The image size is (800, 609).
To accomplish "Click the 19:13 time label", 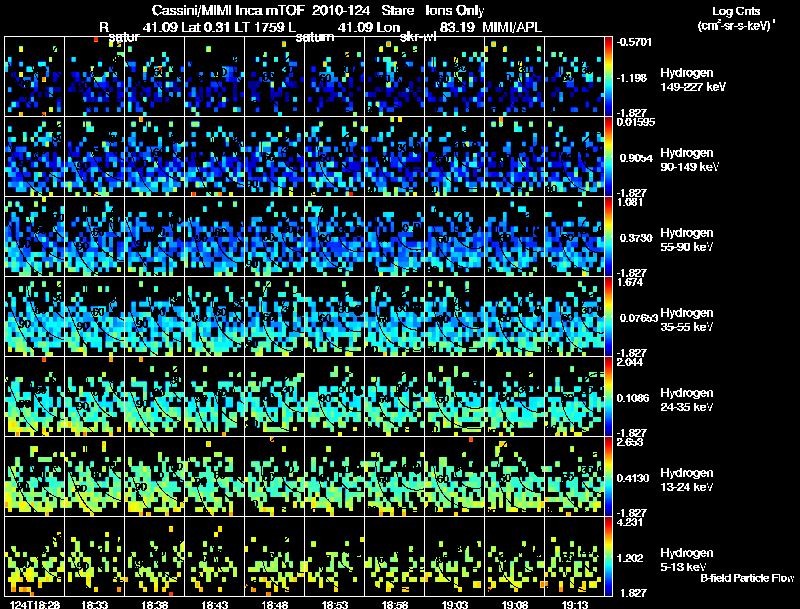I will coord(574,604).
